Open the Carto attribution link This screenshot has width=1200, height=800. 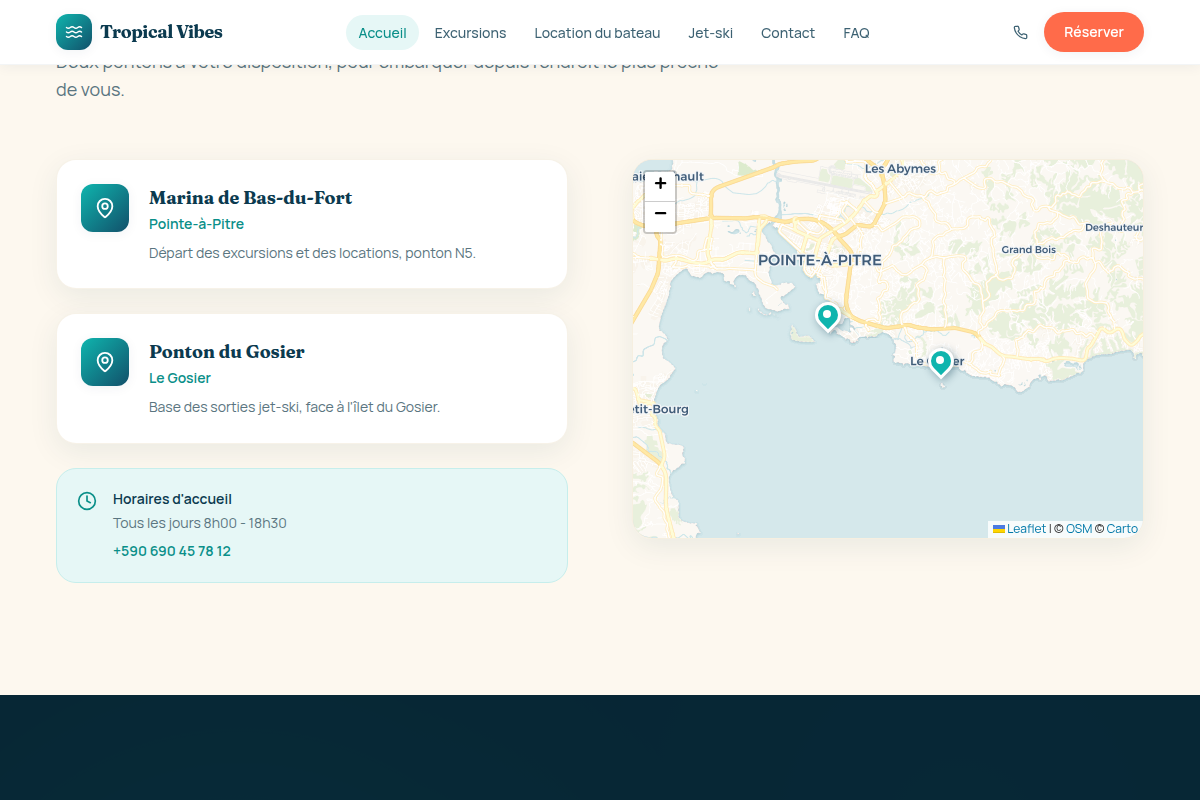click(1122, 529)
